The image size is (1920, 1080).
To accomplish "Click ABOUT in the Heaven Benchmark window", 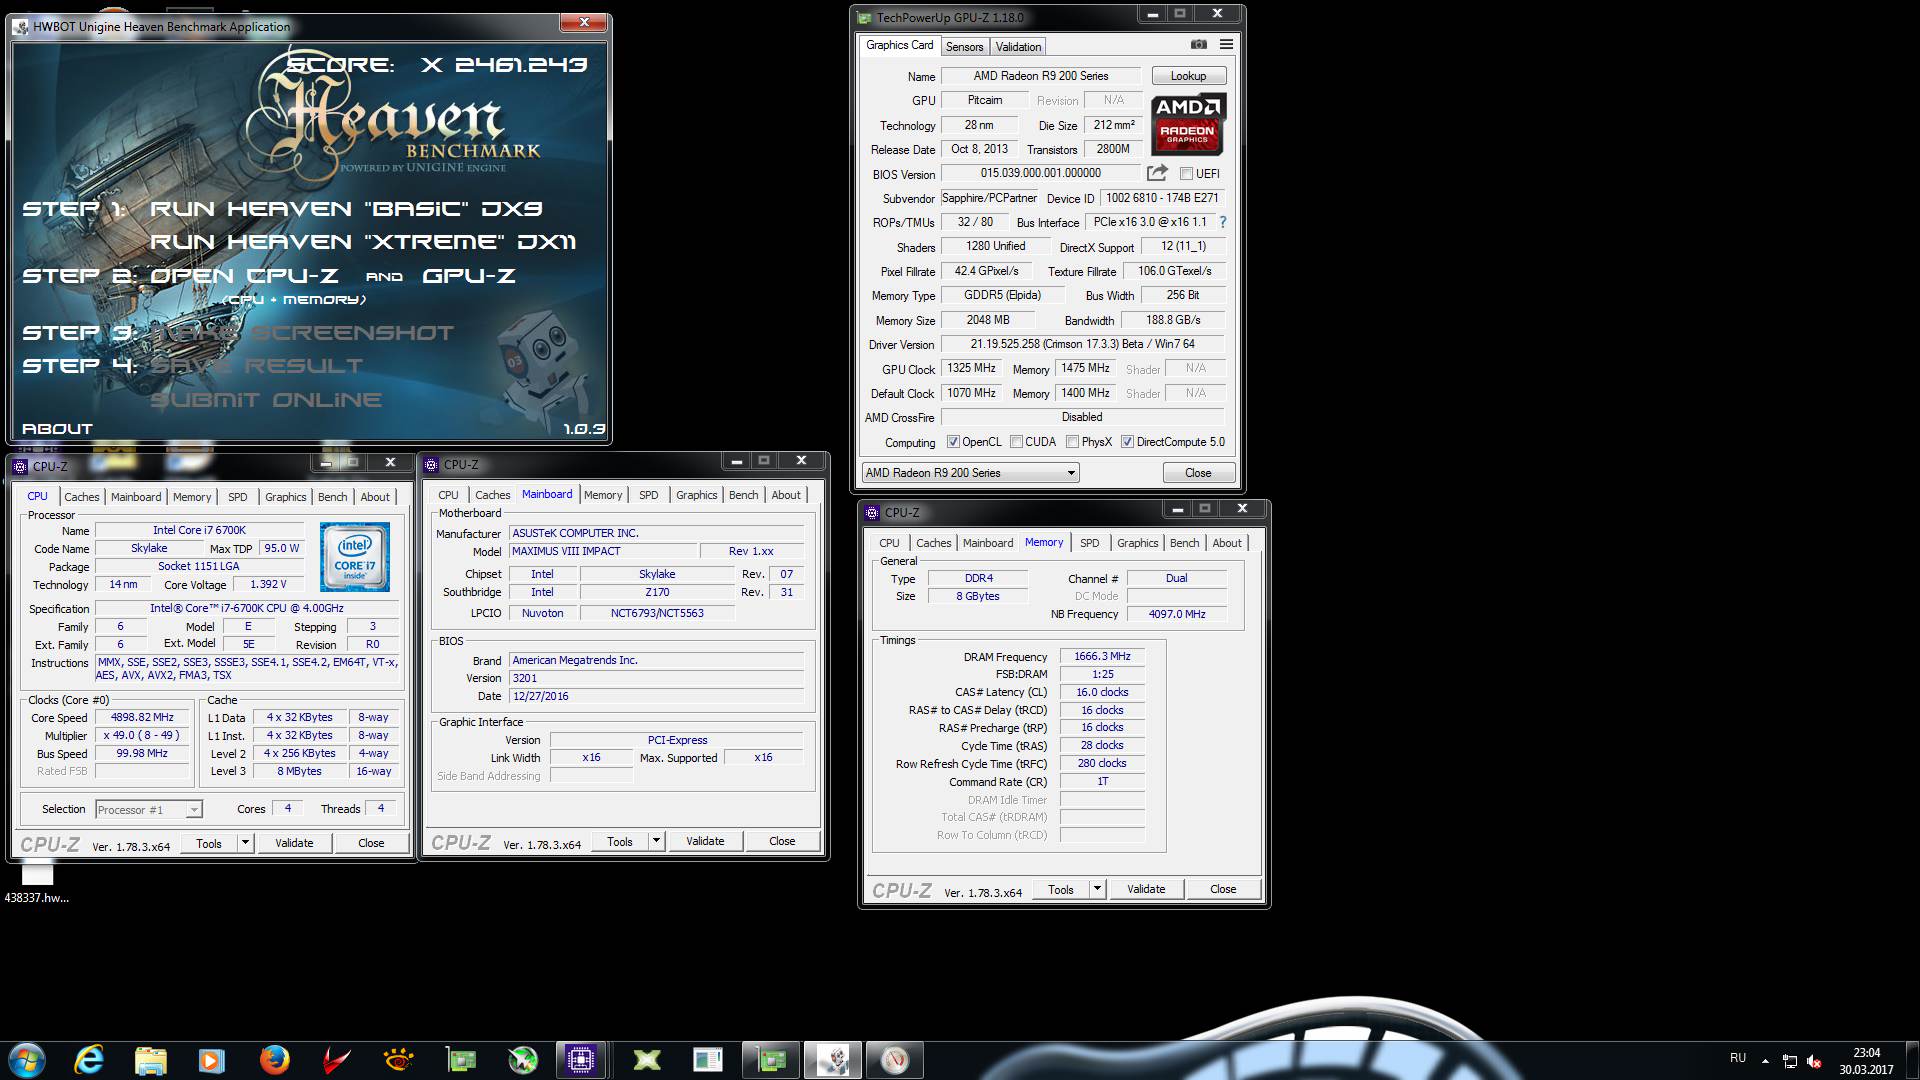I will (57, 428).
